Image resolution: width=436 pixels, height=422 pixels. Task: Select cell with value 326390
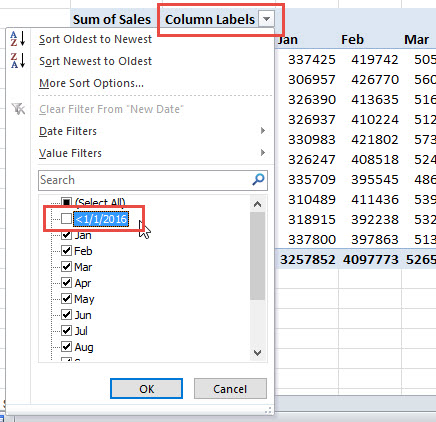pos(312,100)
